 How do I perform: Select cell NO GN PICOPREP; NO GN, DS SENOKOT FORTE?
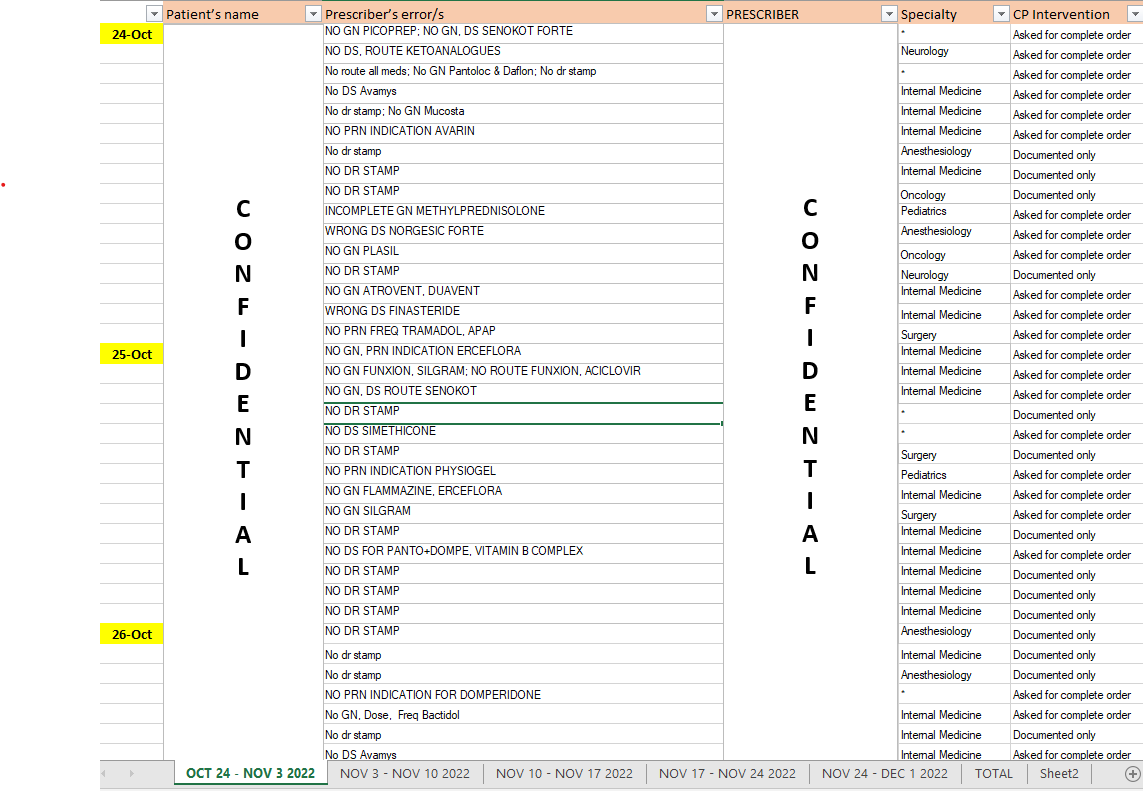523,34
